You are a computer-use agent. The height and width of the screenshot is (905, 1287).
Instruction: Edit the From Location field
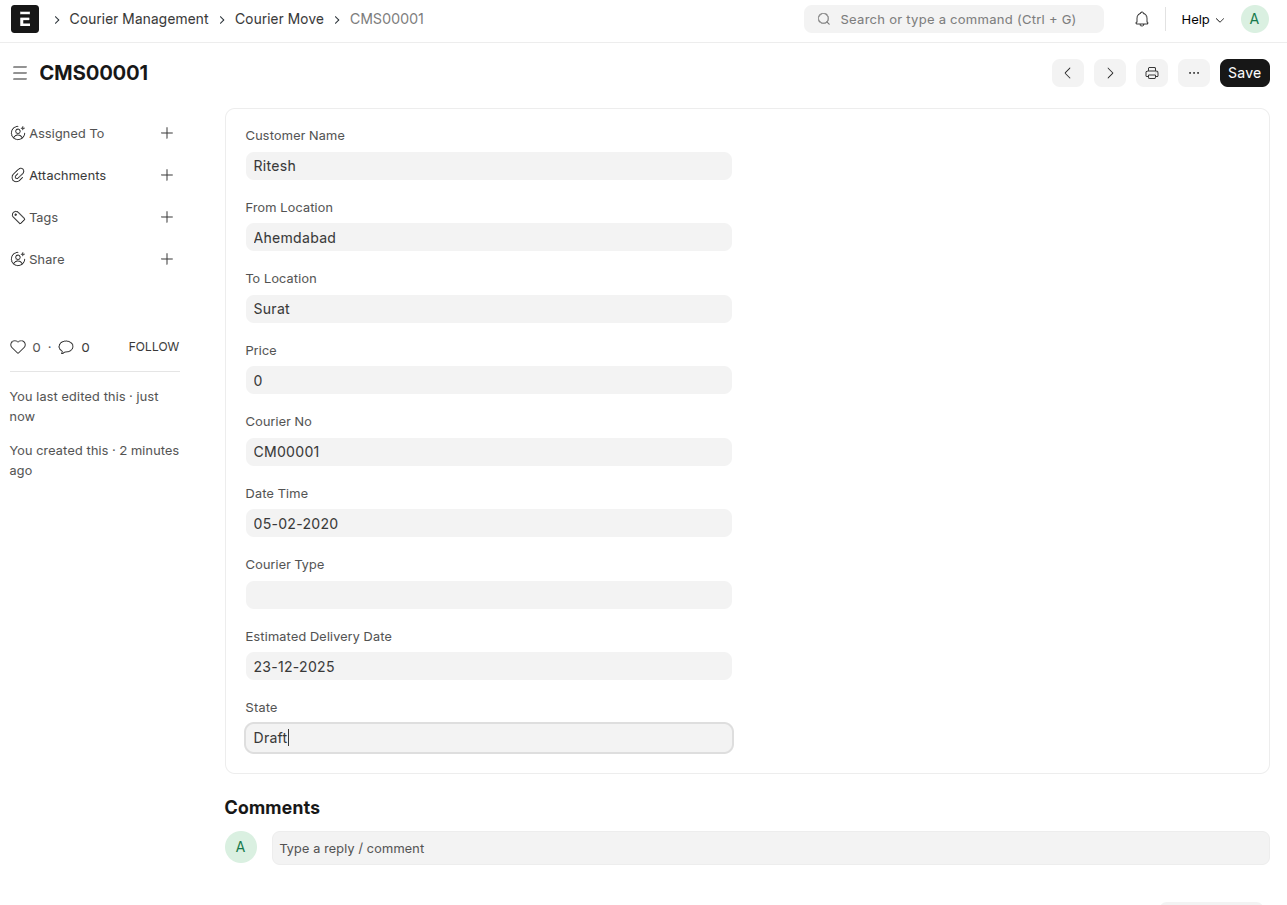tap(488, 237)
